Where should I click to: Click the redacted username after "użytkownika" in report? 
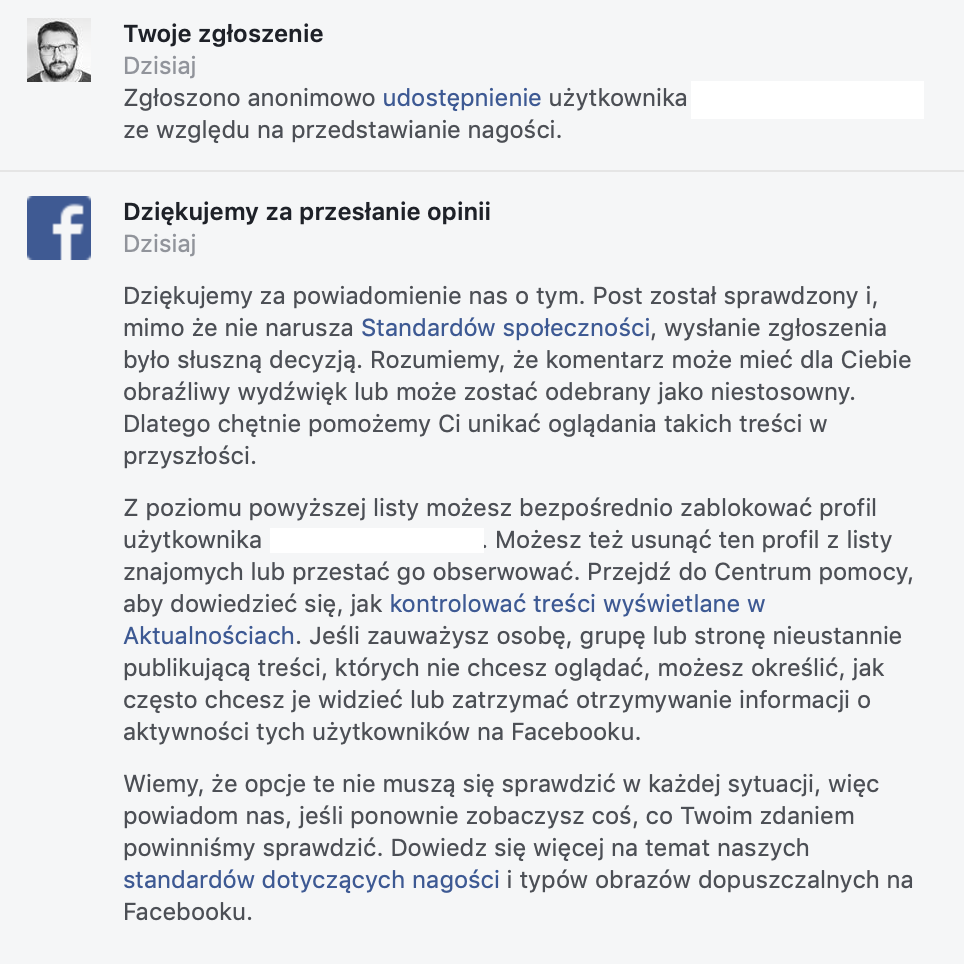[807, 100]
